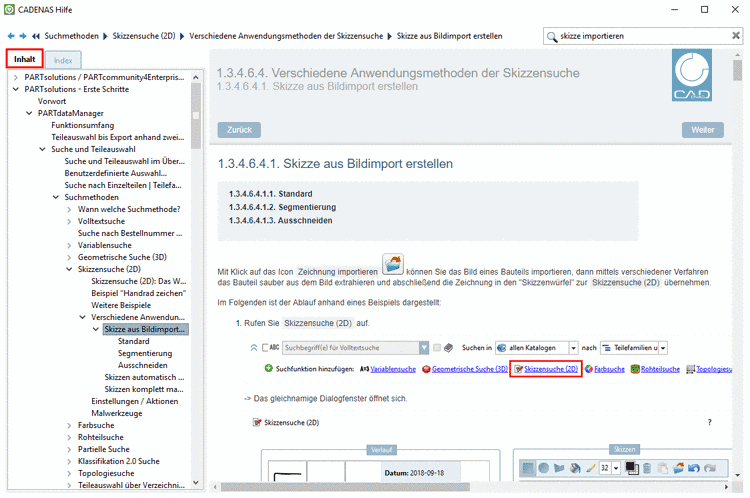
Task: Open link 1.3.4.6.4.1.3. Ausschneiden
Action: pyautogui.click(x=280, y=221)
